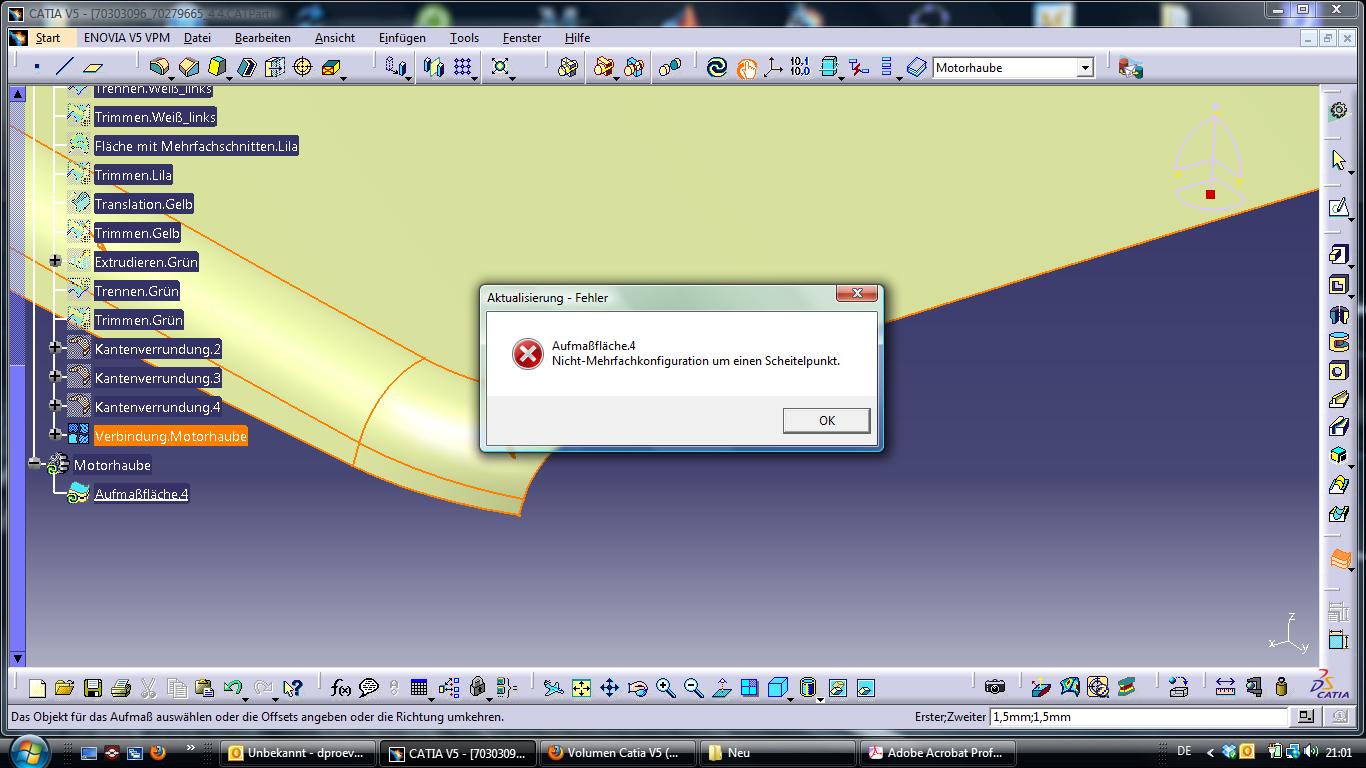Open the target/axis system tool

pos(303,67)
